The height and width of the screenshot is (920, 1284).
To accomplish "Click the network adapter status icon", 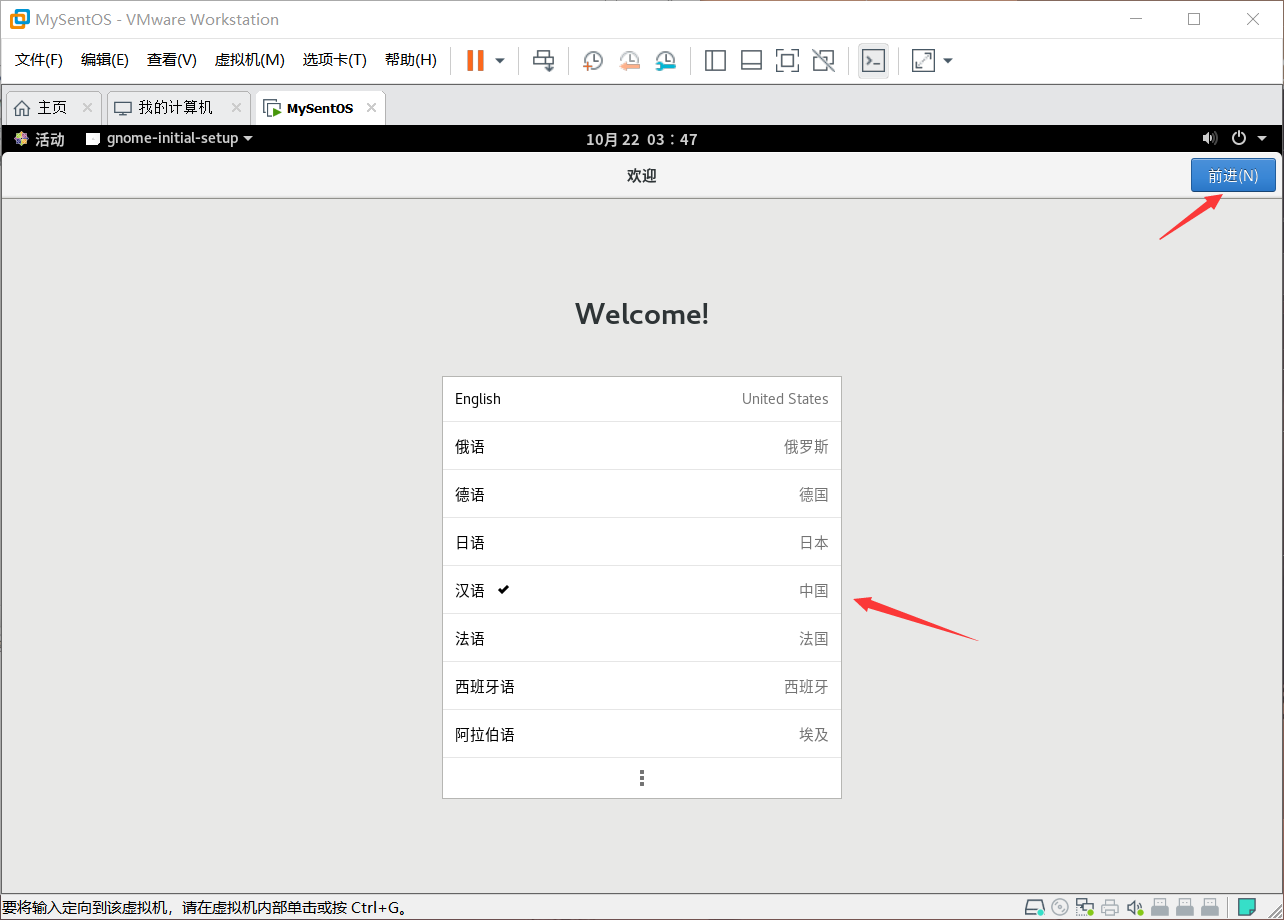I will [1085, 907].
